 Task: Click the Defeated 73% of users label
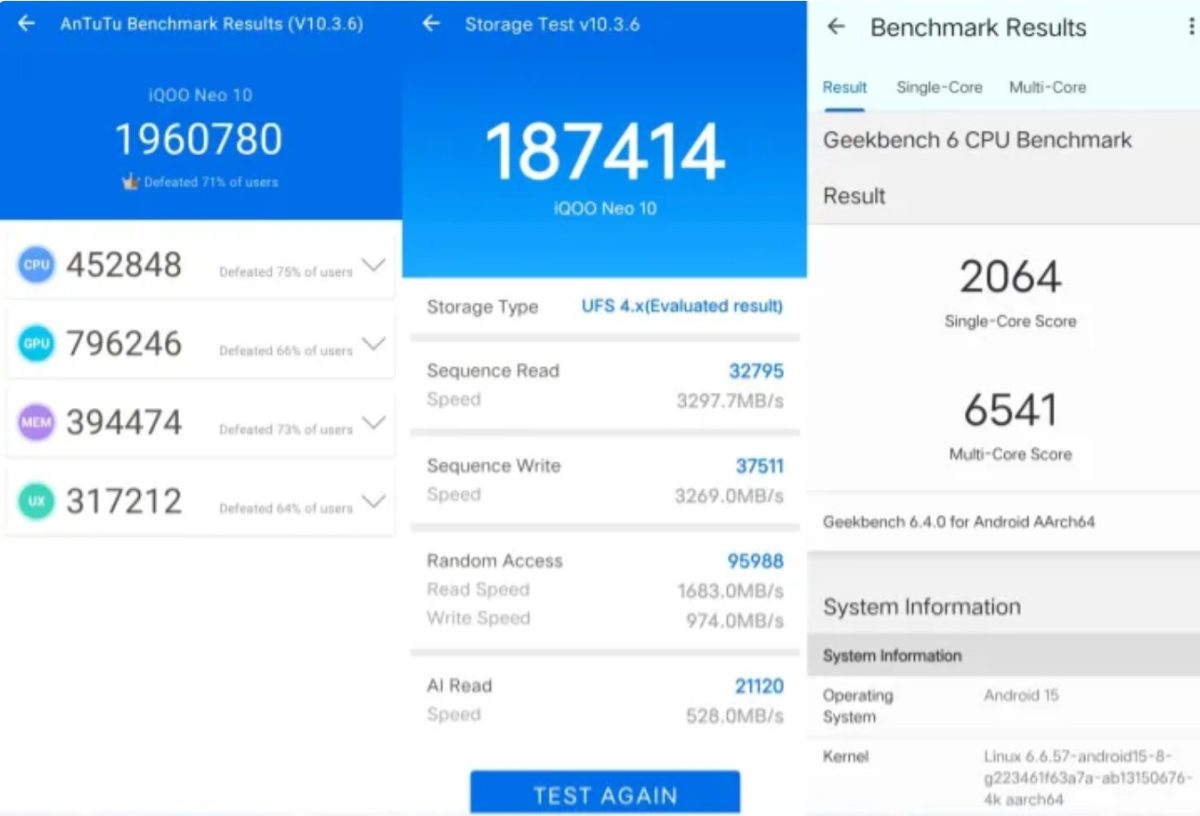pos(286,430)
